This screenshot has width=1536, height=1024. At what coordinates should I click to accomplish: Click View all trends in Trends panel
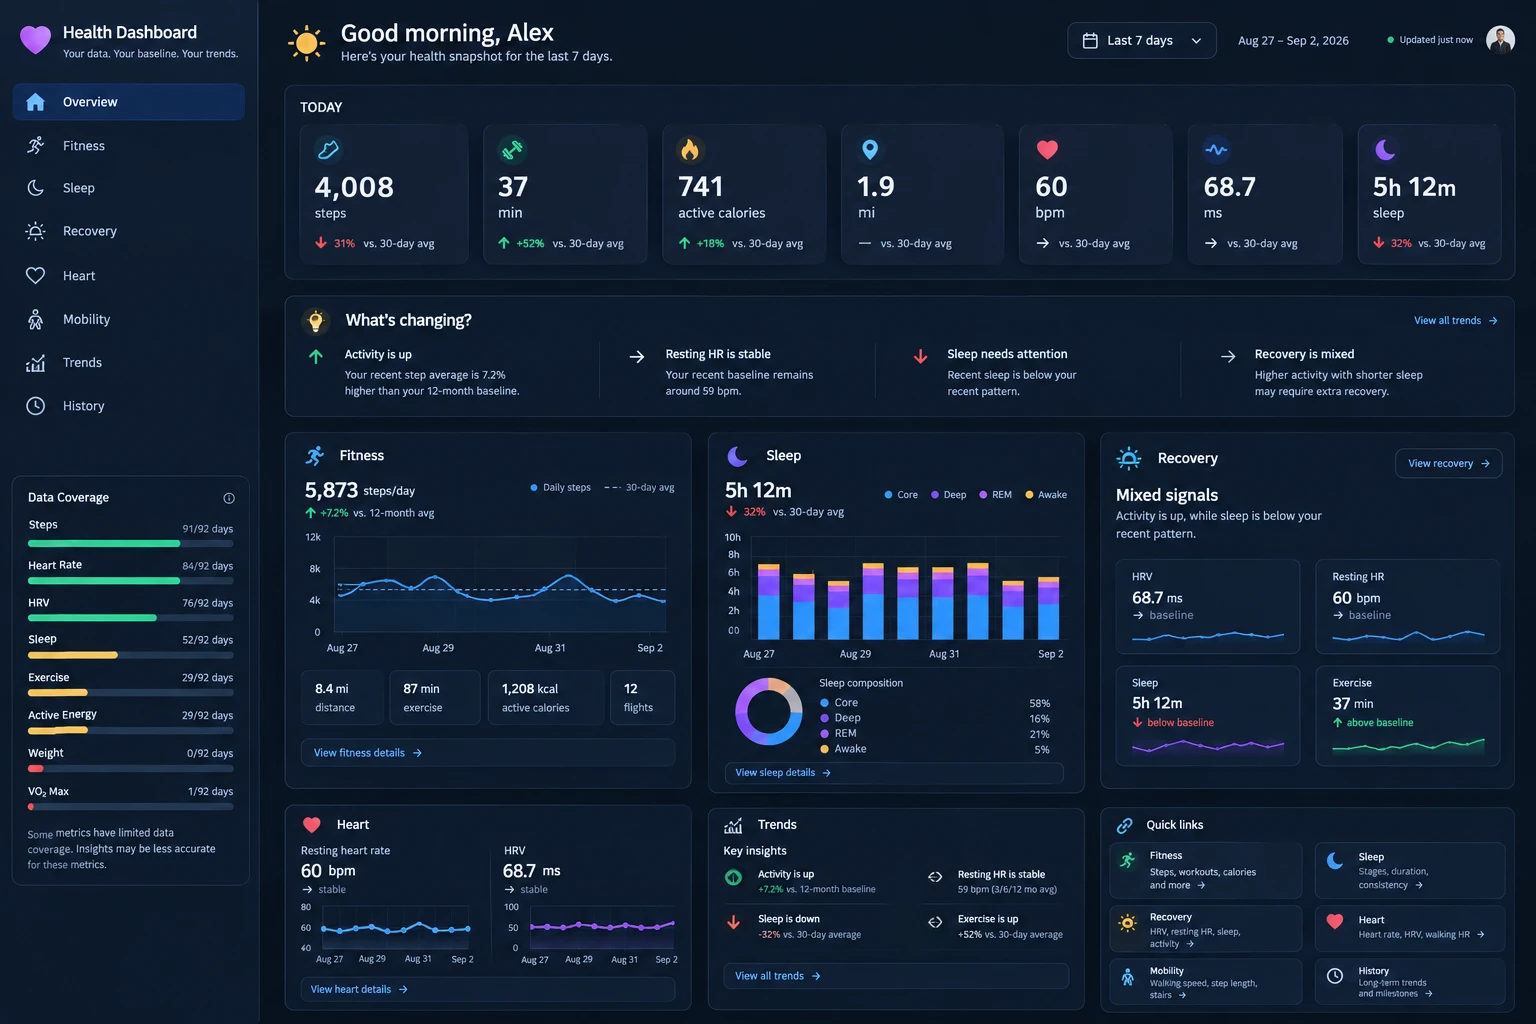pos(896,976)
